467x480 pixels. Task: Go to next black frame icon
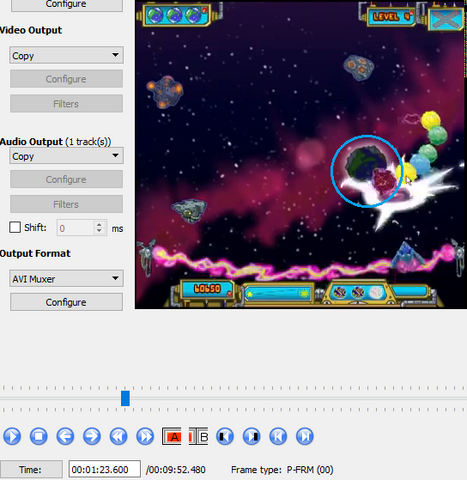point(252,436)
